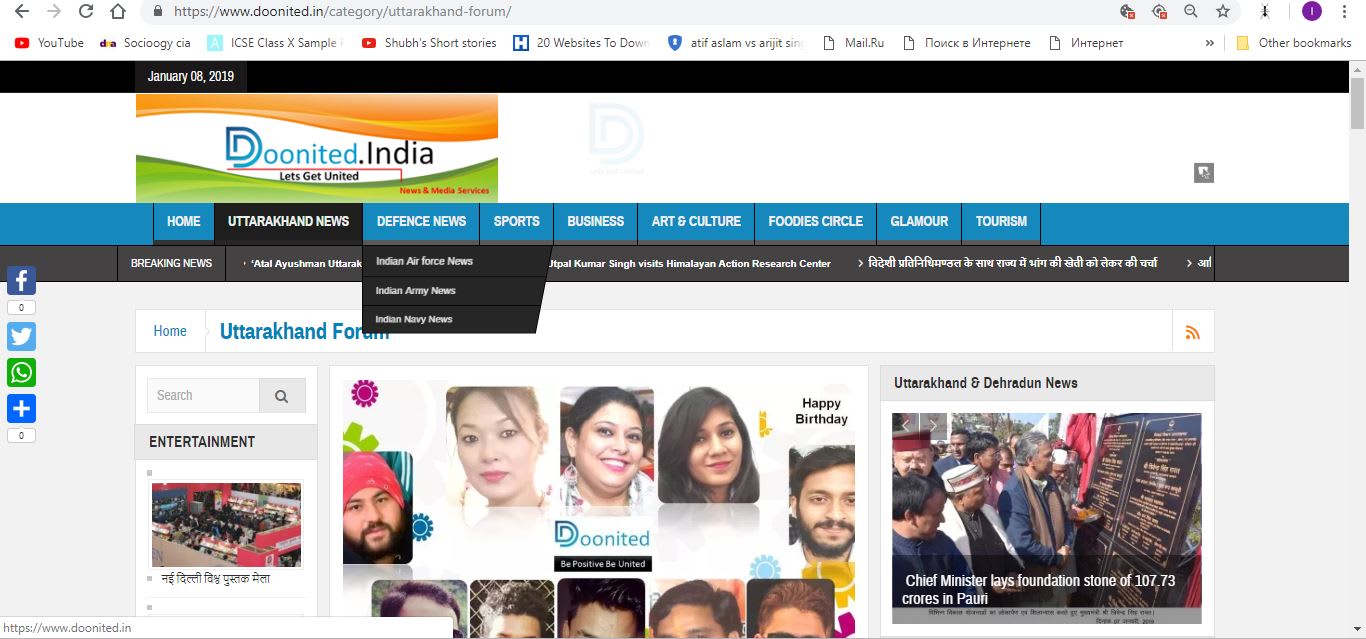
Task: Click the ENTERTAINMENT sidebar heading
Action: [202, 442]
